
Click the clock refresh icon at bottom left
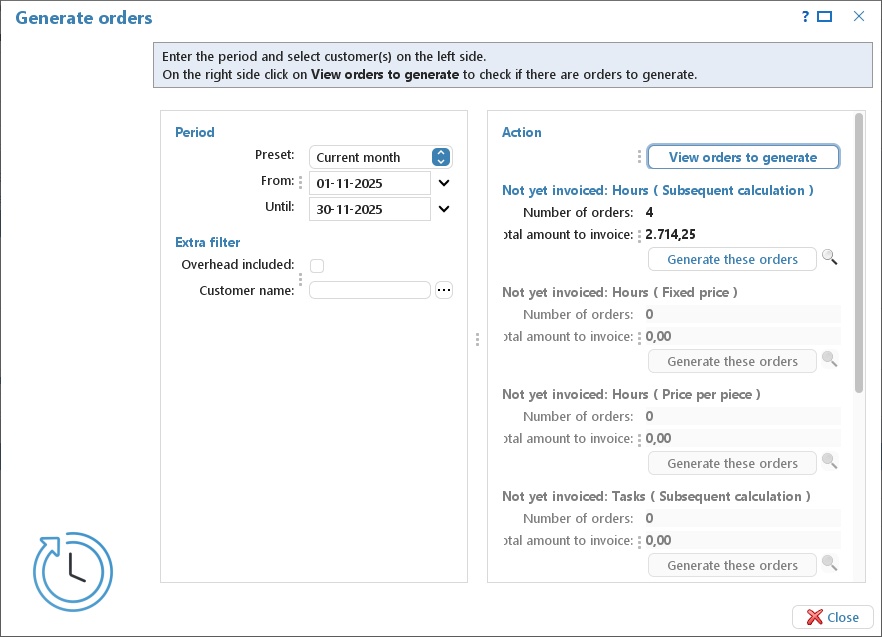(x=73, y=571)
